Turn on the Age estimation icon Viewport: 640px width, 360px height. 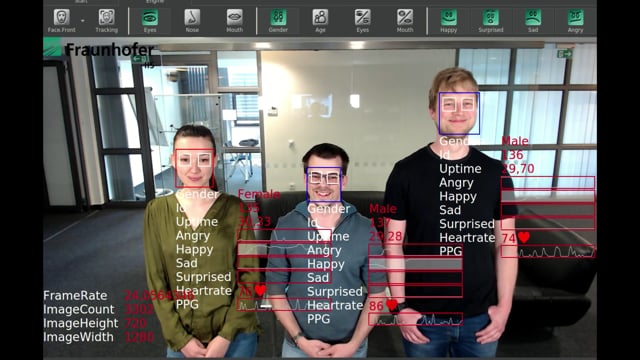point(320,18)
